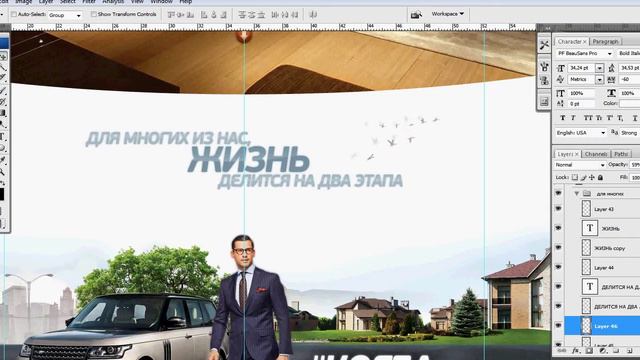Open Normal blend mode dropdown
640x360 pixels.
tap(580, 165)
